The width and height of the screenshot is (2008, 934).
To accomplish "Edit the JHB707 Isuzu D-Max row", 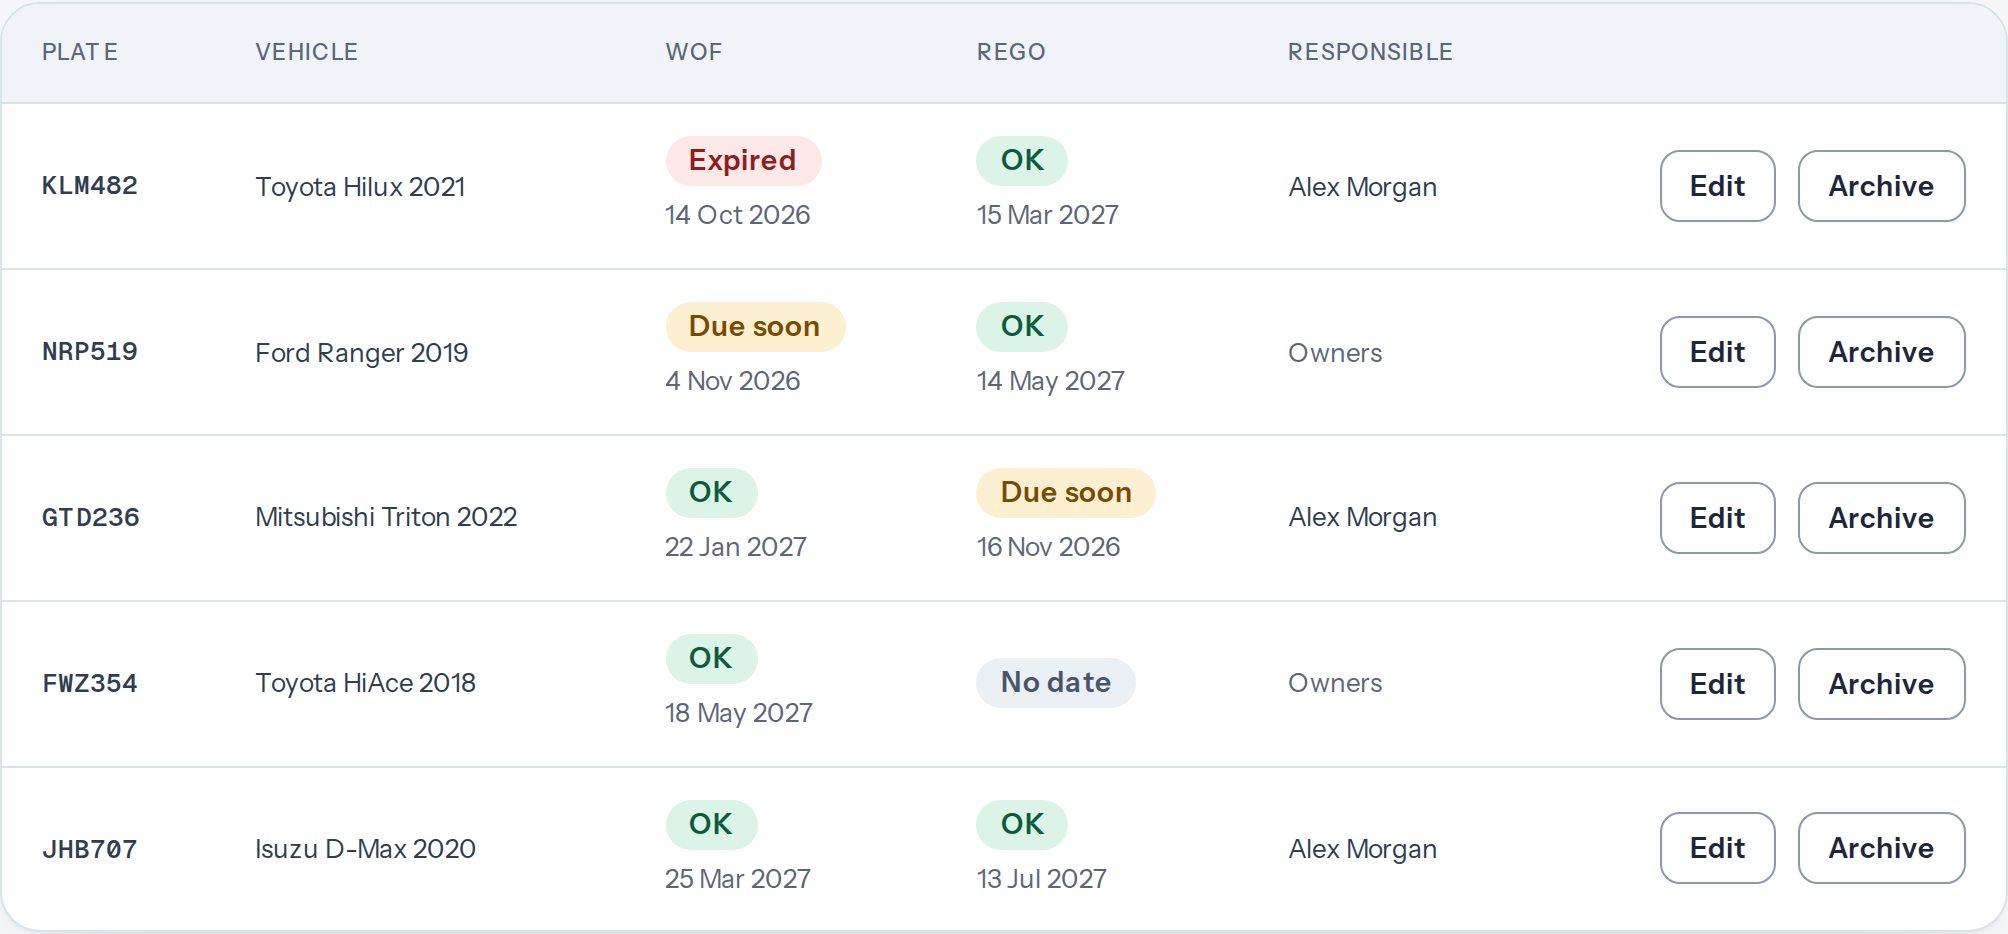I will click(1717, 848).
